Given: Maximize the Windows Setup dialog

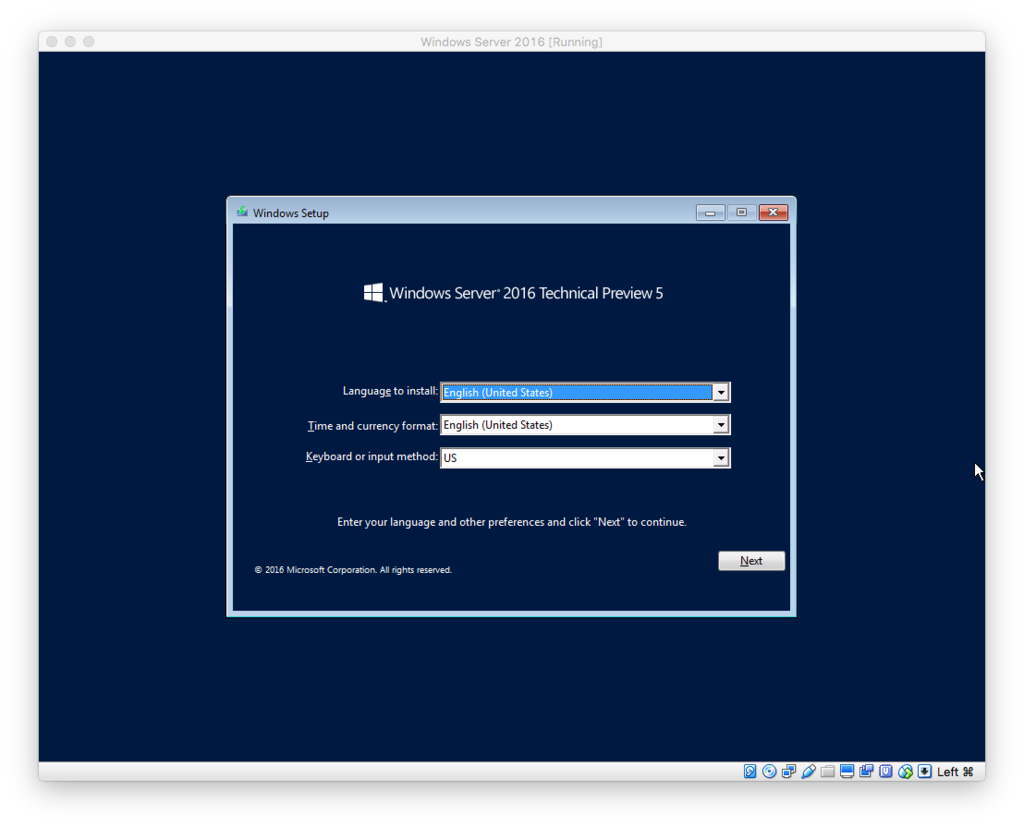Looking at the screenshot, I should tap(742, 212).
